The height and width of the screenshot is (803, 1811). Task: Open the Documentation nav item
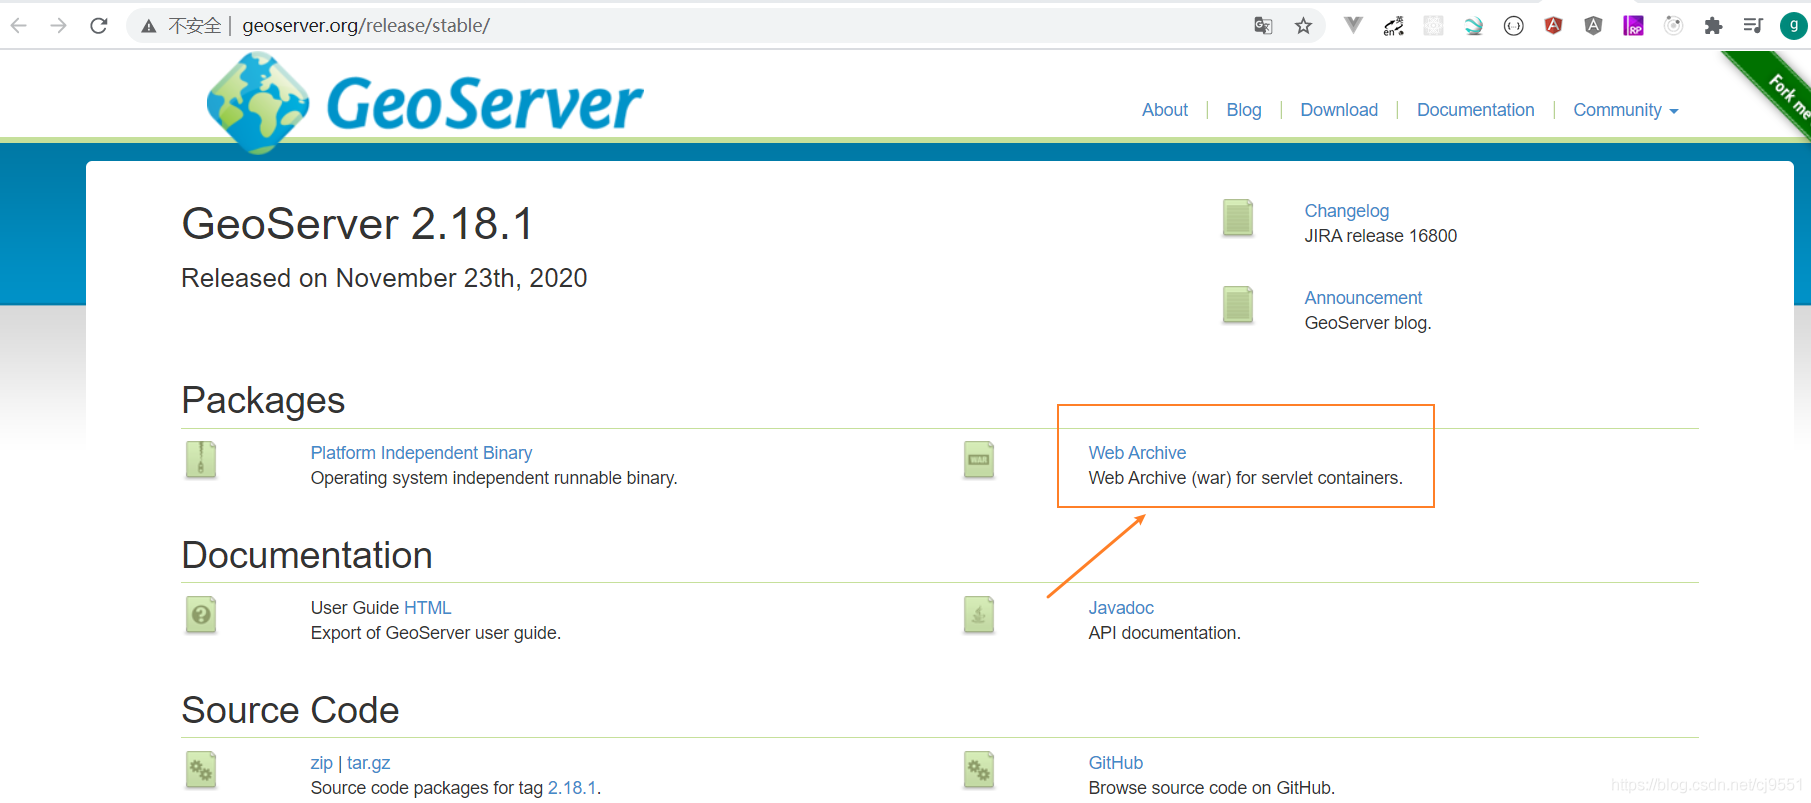1475,110
